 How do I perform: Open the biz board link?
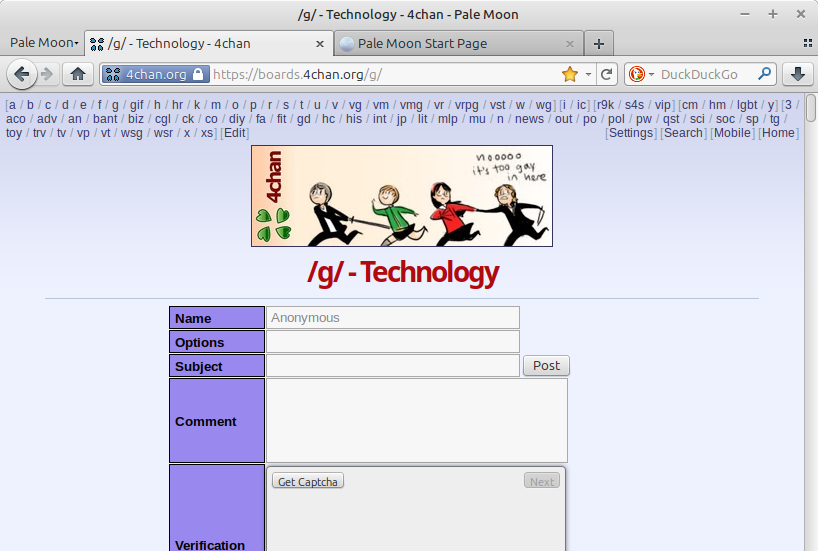click(x=136, y=119)
